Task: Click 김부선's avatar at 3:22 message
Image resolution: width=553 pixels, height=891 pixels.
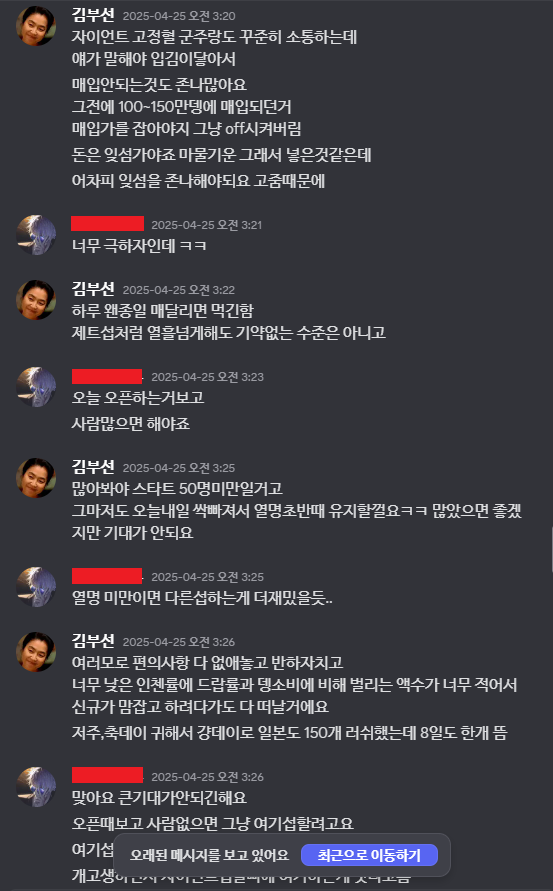Action: 36,300
